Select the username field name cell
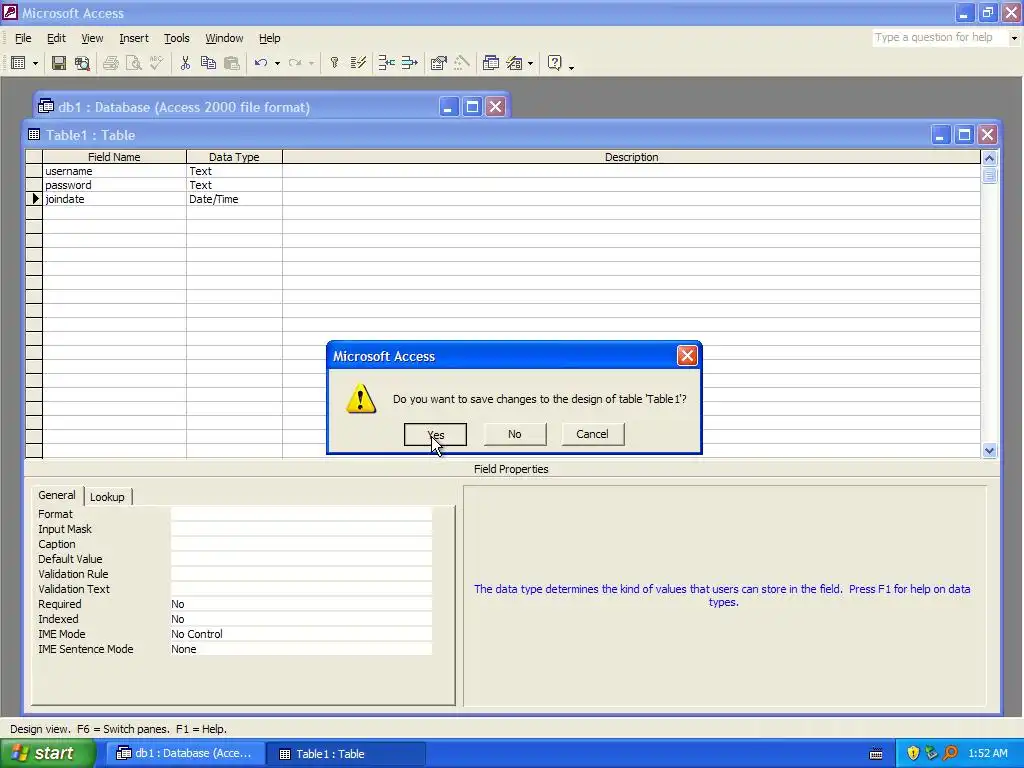This screenshot has width=1024, height=768. coord(114,171)
